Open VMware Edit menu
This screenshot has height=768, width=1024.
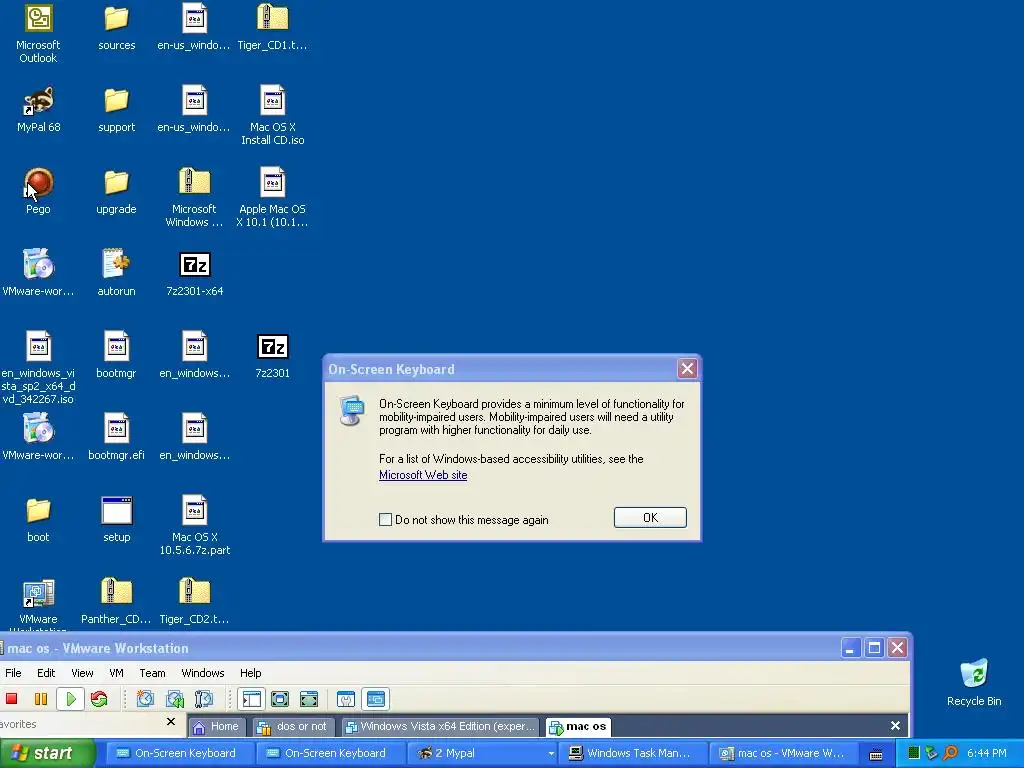[46, 673]
